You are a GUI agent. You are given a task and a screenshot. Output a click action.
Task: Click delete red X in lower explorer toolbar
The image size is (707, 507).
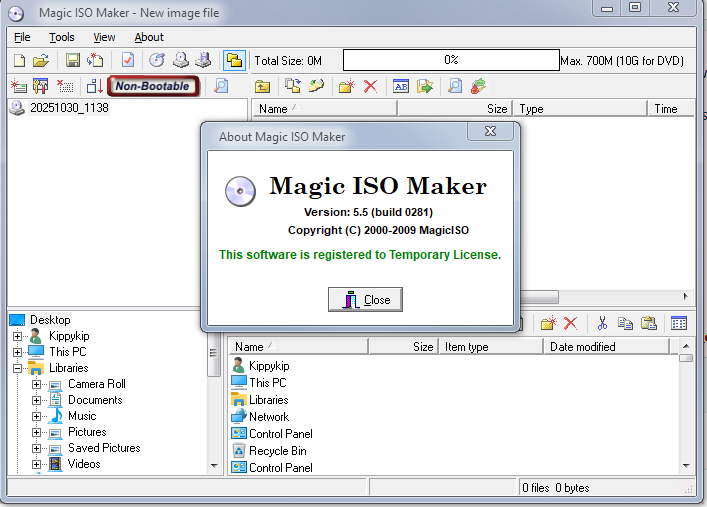(570, 323)
